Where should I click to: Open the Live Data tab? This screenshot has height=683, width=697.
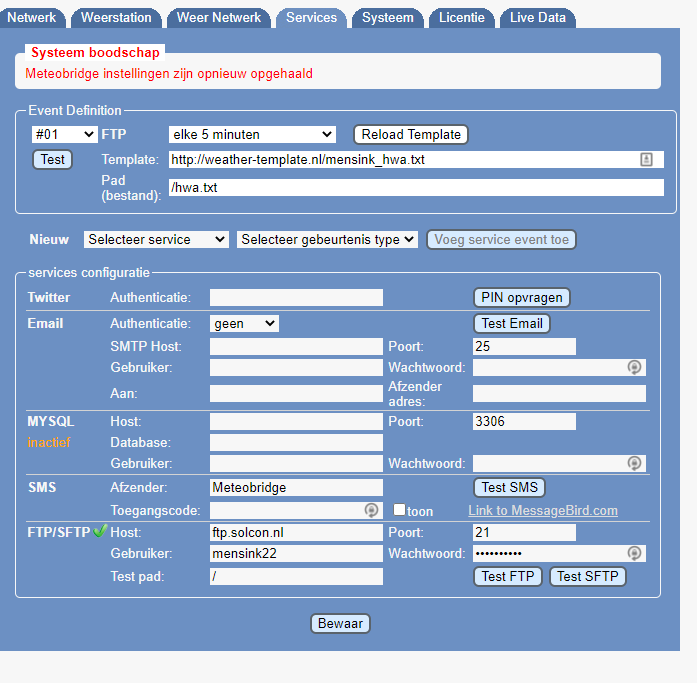(x=538, y=18)
